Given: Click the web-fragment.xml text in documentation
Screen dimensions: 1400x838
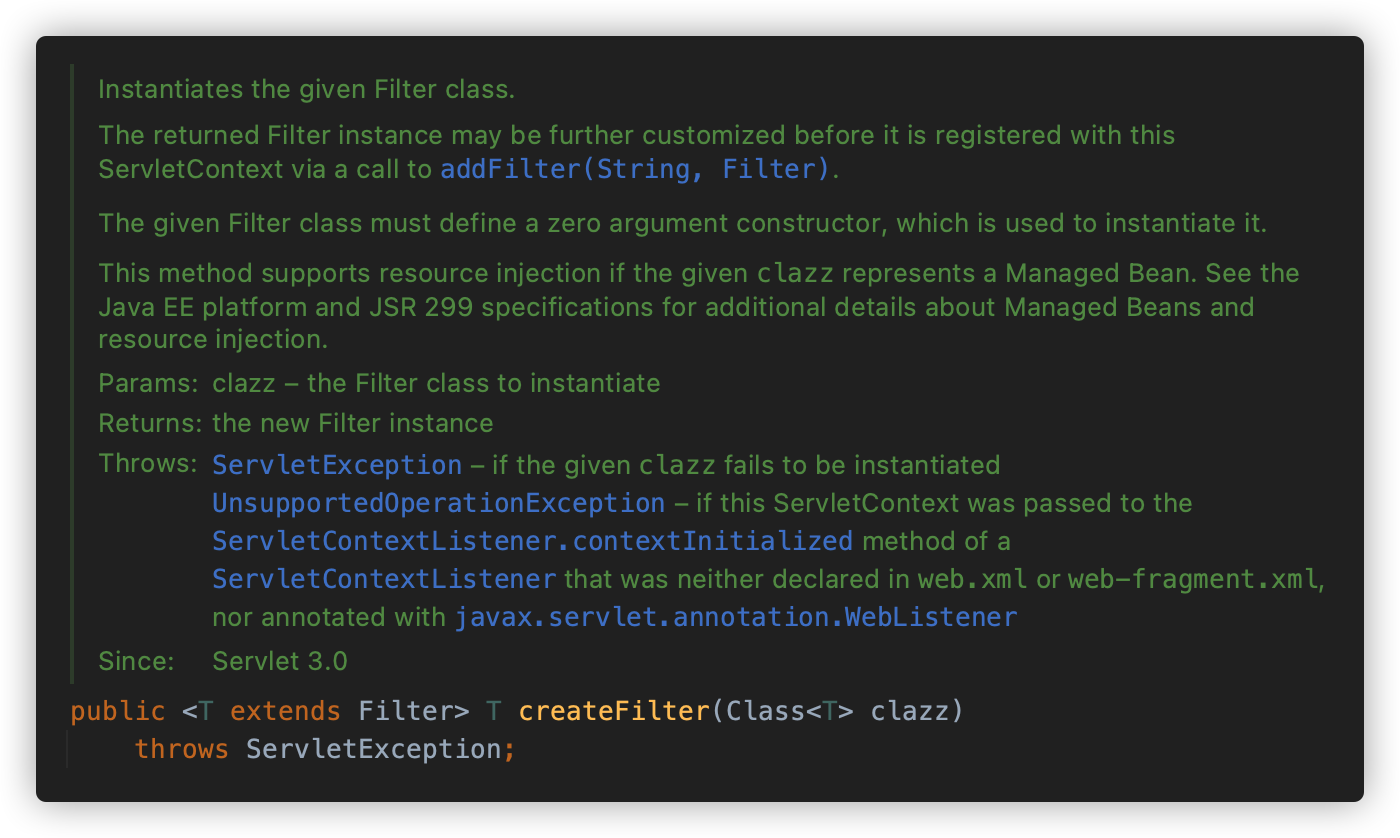Looking at the screenshot, I should [x=1192, y=579].
